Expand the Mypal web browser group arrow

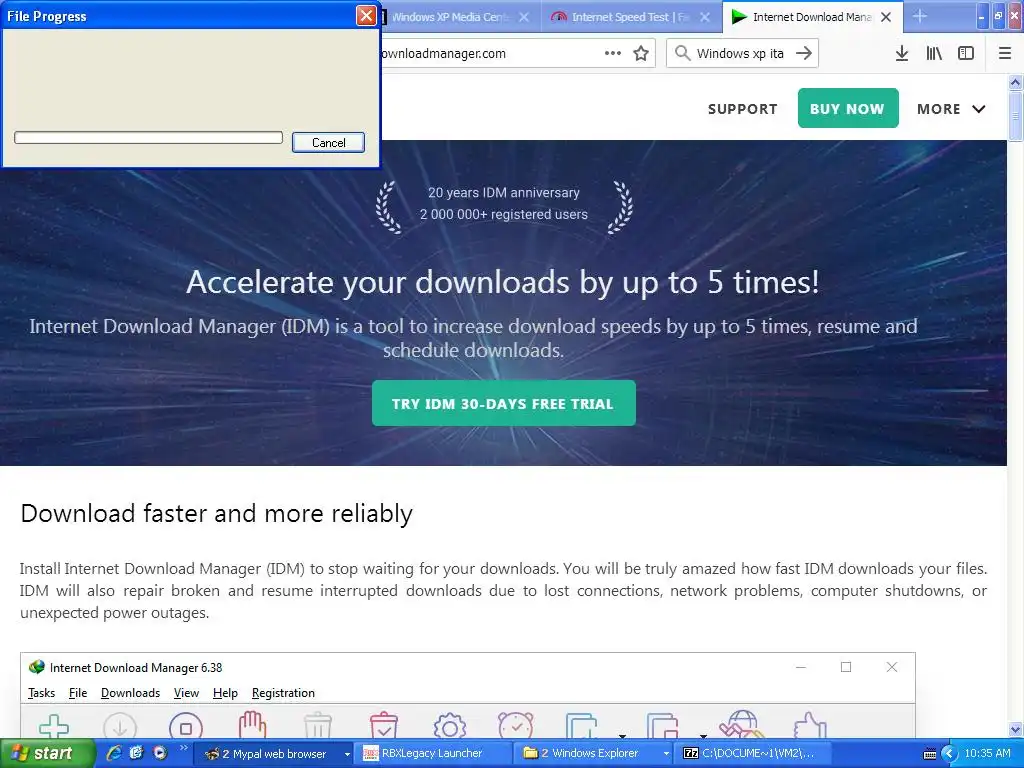[x=347, y=754]
